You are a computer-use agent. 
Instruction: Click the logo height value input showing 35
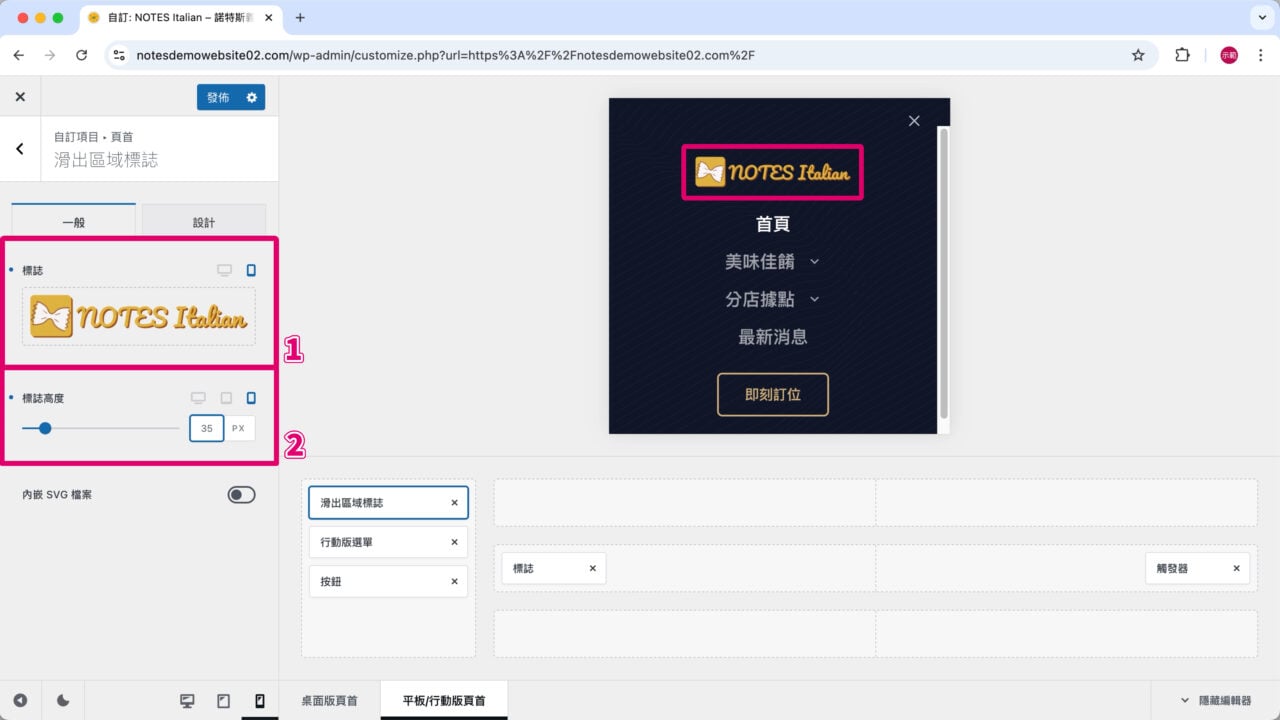[x=206, y=428]
